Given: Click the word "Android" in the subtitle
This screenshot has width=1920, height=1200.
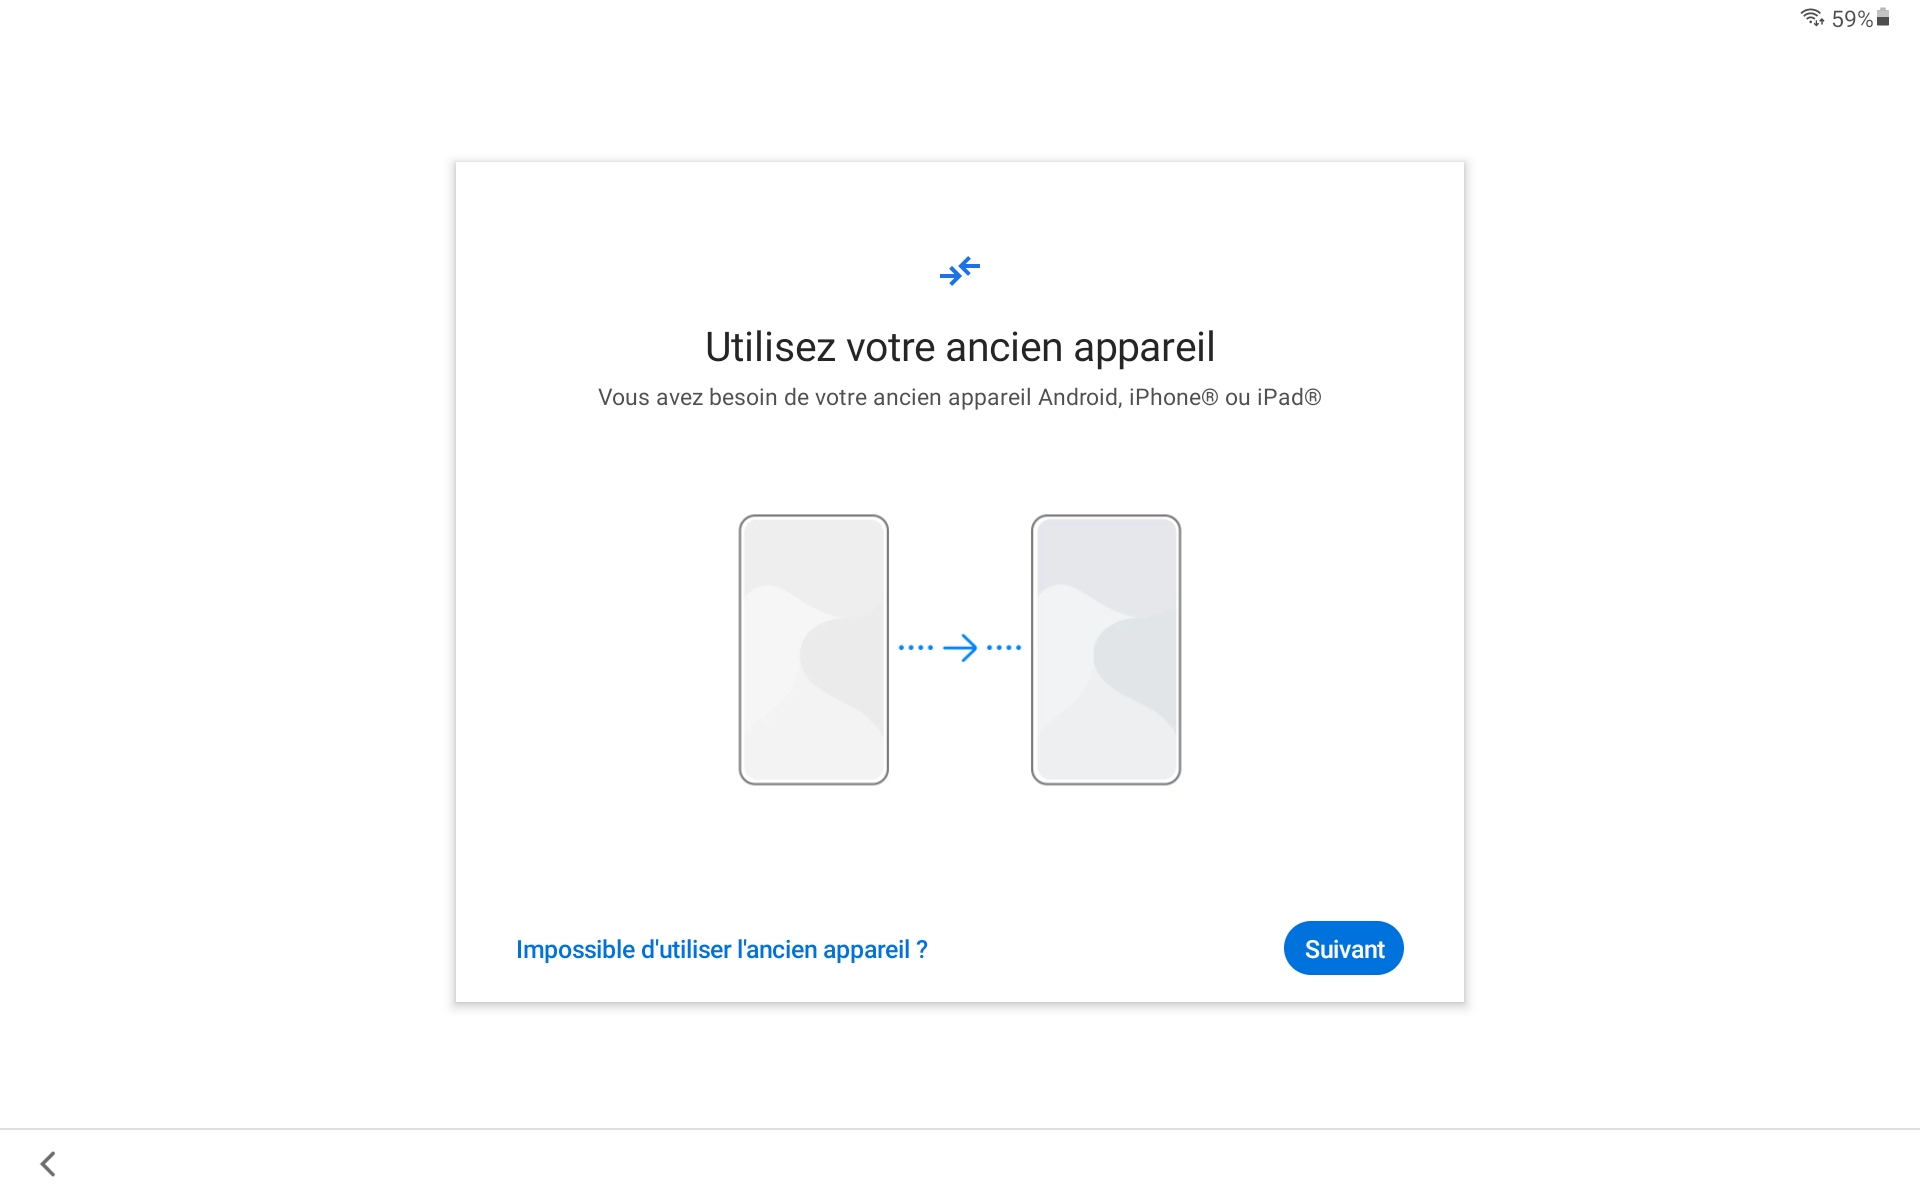Looking at the screenshot, I should click(1080, 397).
